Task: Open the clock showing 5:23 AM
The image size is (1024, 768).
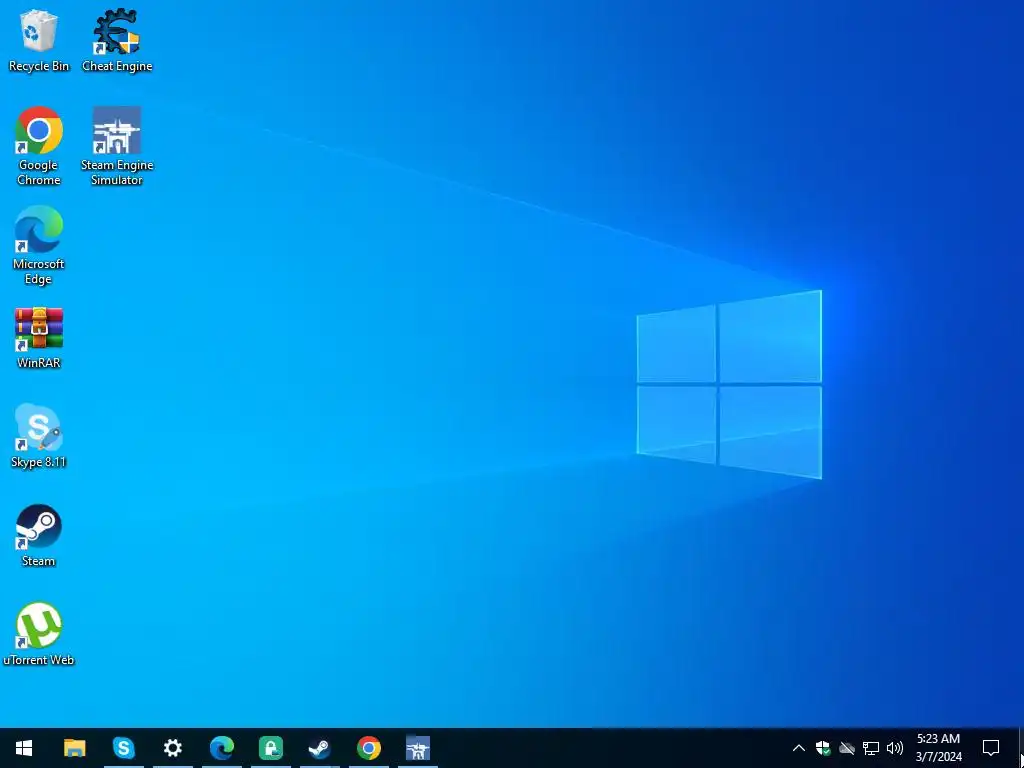Action: [x=938, y=748]
